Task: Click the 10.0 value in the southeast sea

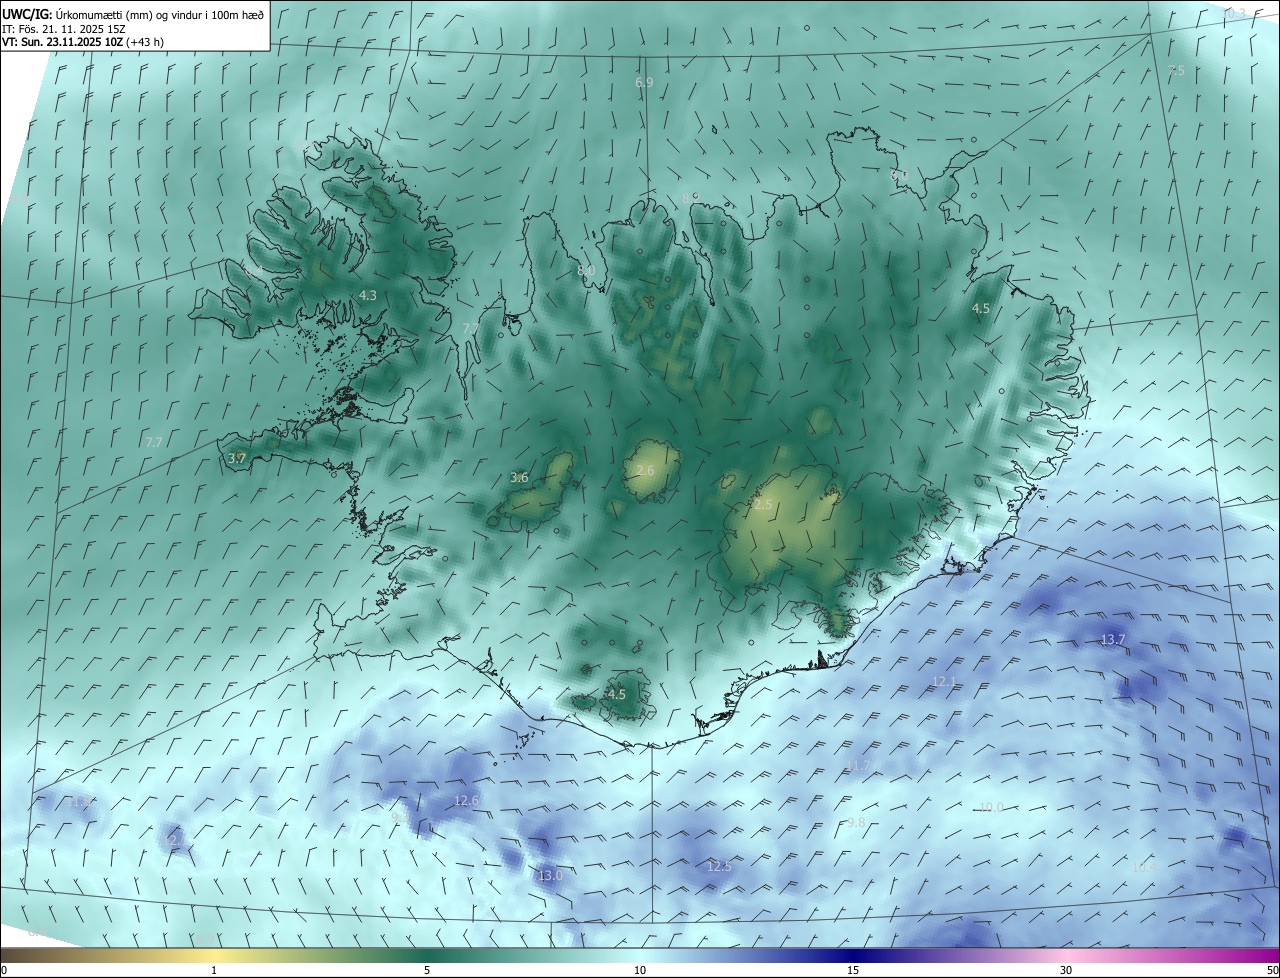Action: 991,808
